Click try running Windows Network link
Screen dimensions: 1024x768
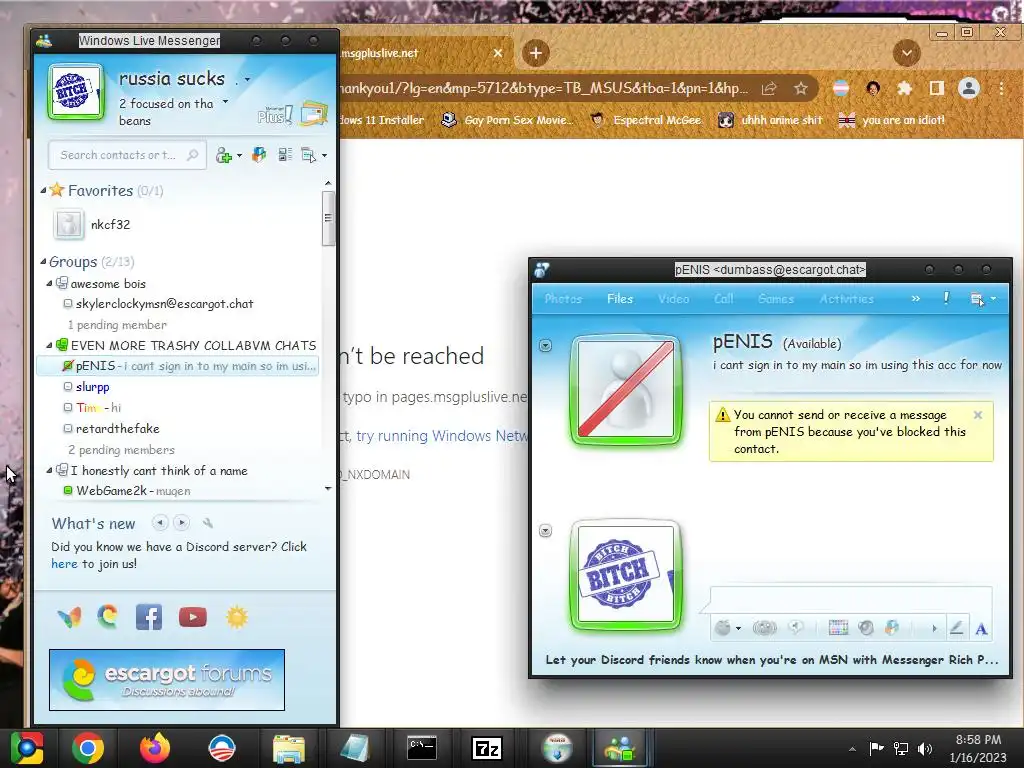pos(441,436)
